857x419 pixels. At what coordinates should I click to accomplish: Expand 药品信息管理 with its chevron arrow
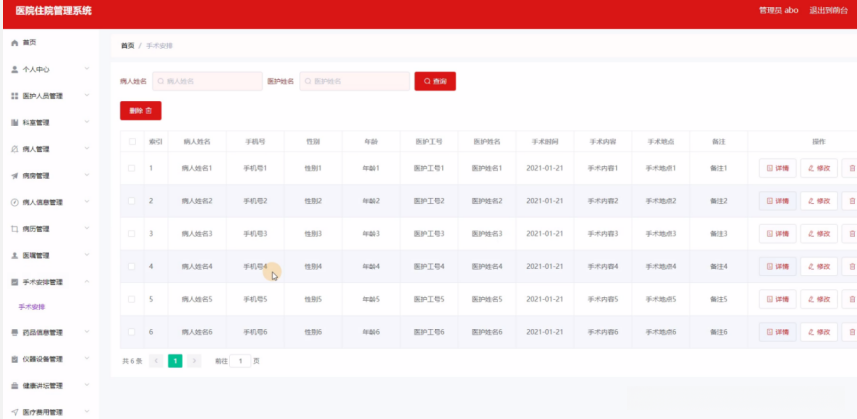[87, 332]
